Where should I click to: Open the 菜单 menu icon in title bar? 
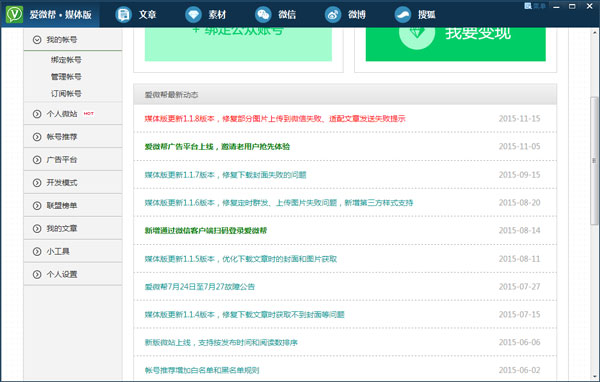pyautogui.click(x=535, y=6)
